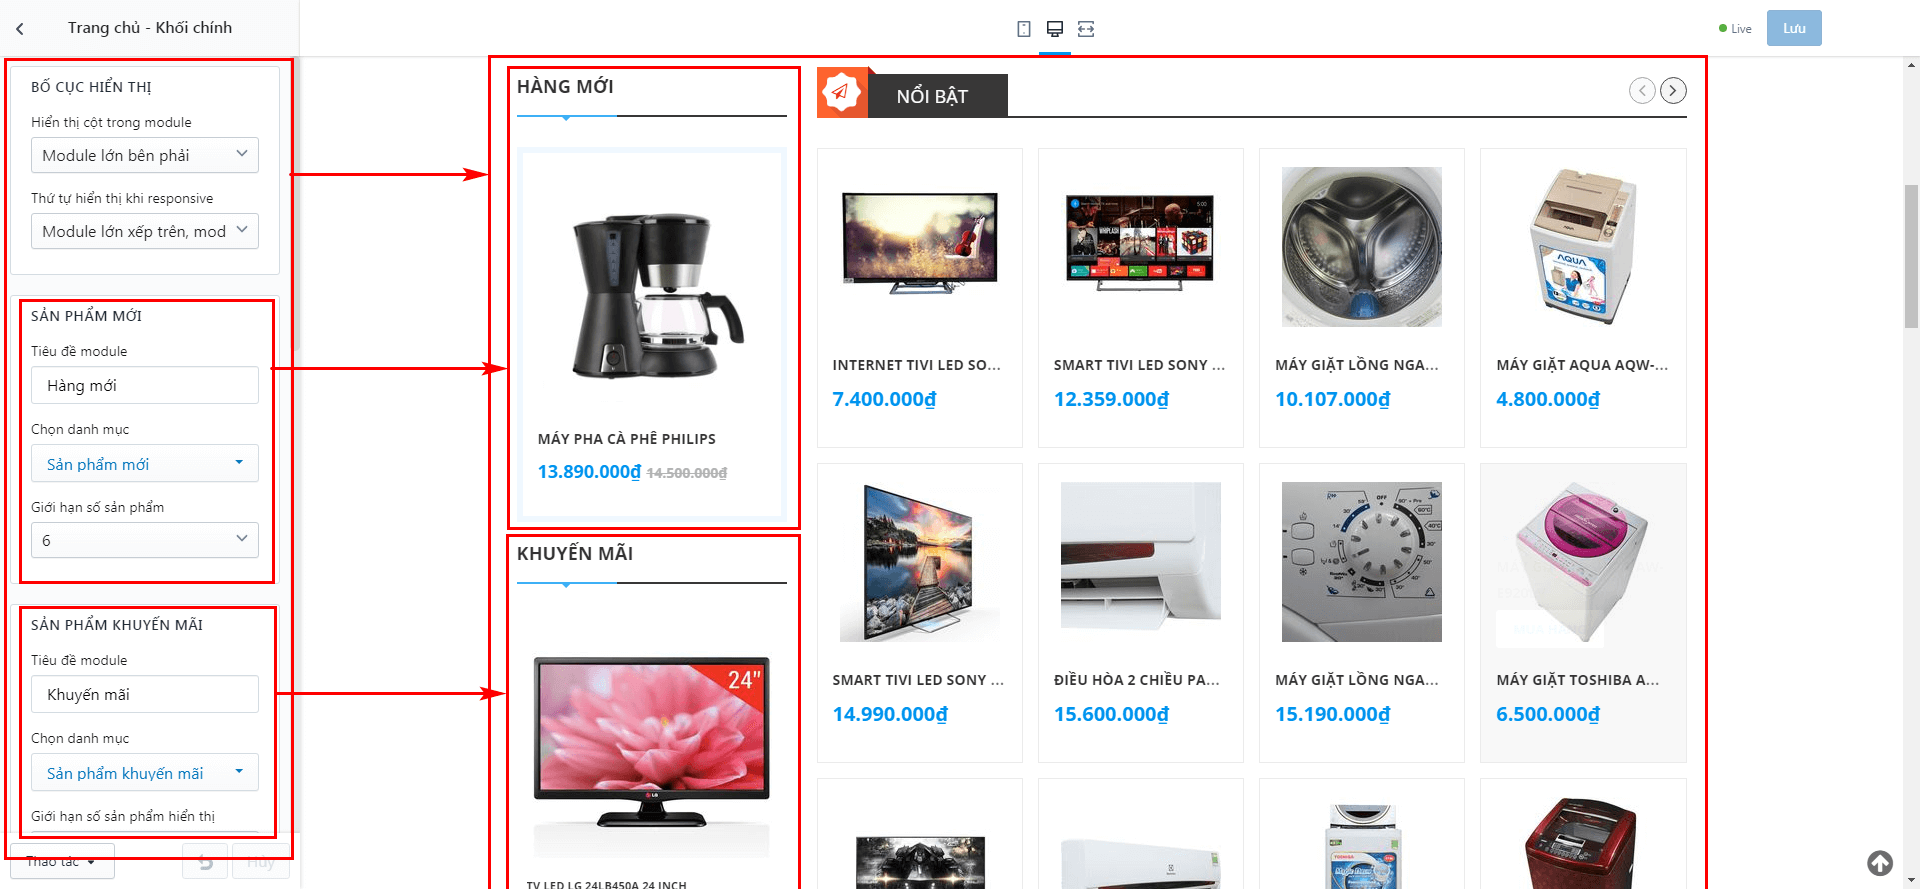Click the 'Khuyến mãi' section heading
Screen dimensions: 1920x889
point(575,554)
